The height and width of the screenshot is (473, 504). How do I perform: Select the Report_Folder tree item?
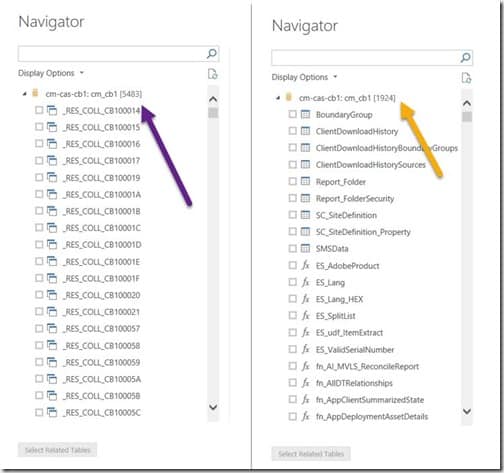(x=340, y=182)
